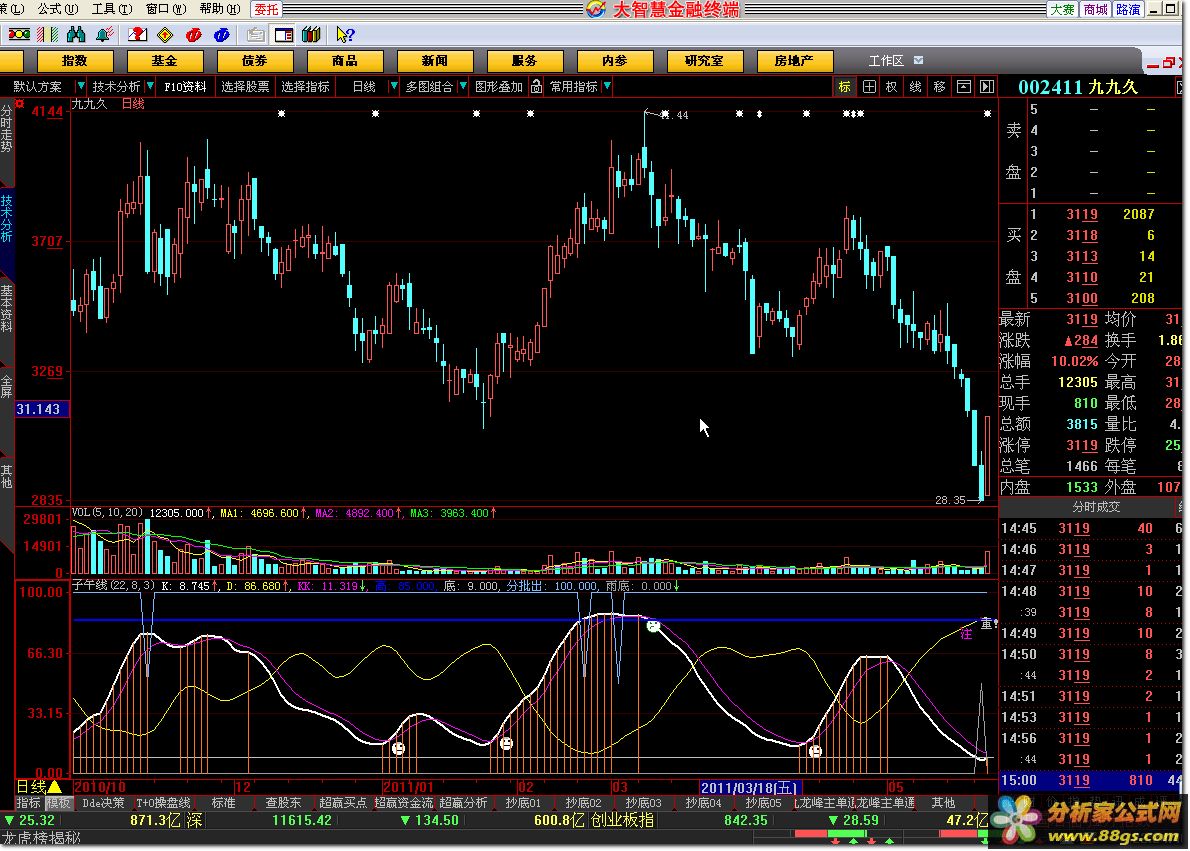Open the 工作区 workspace dropdown
The width and height of the screenshot is (1190, 851).
click(x=918, y=60)
